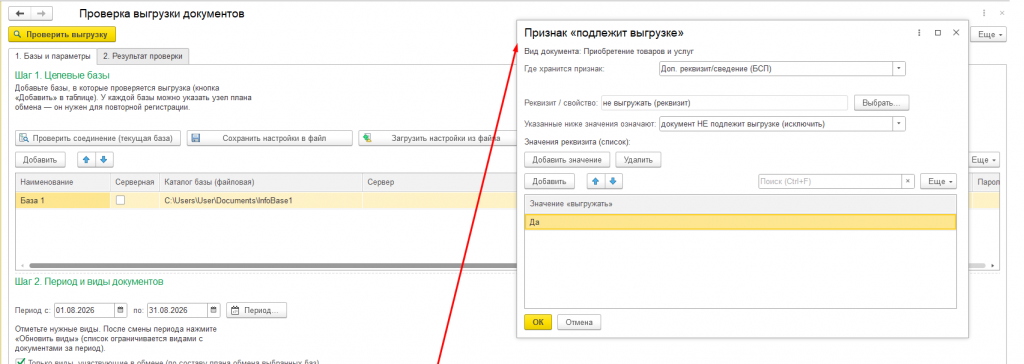Viewport: 1024px width, 364px height.
Task: Open the Еще menu beside the Парол column
Action: tap(983, 159)
